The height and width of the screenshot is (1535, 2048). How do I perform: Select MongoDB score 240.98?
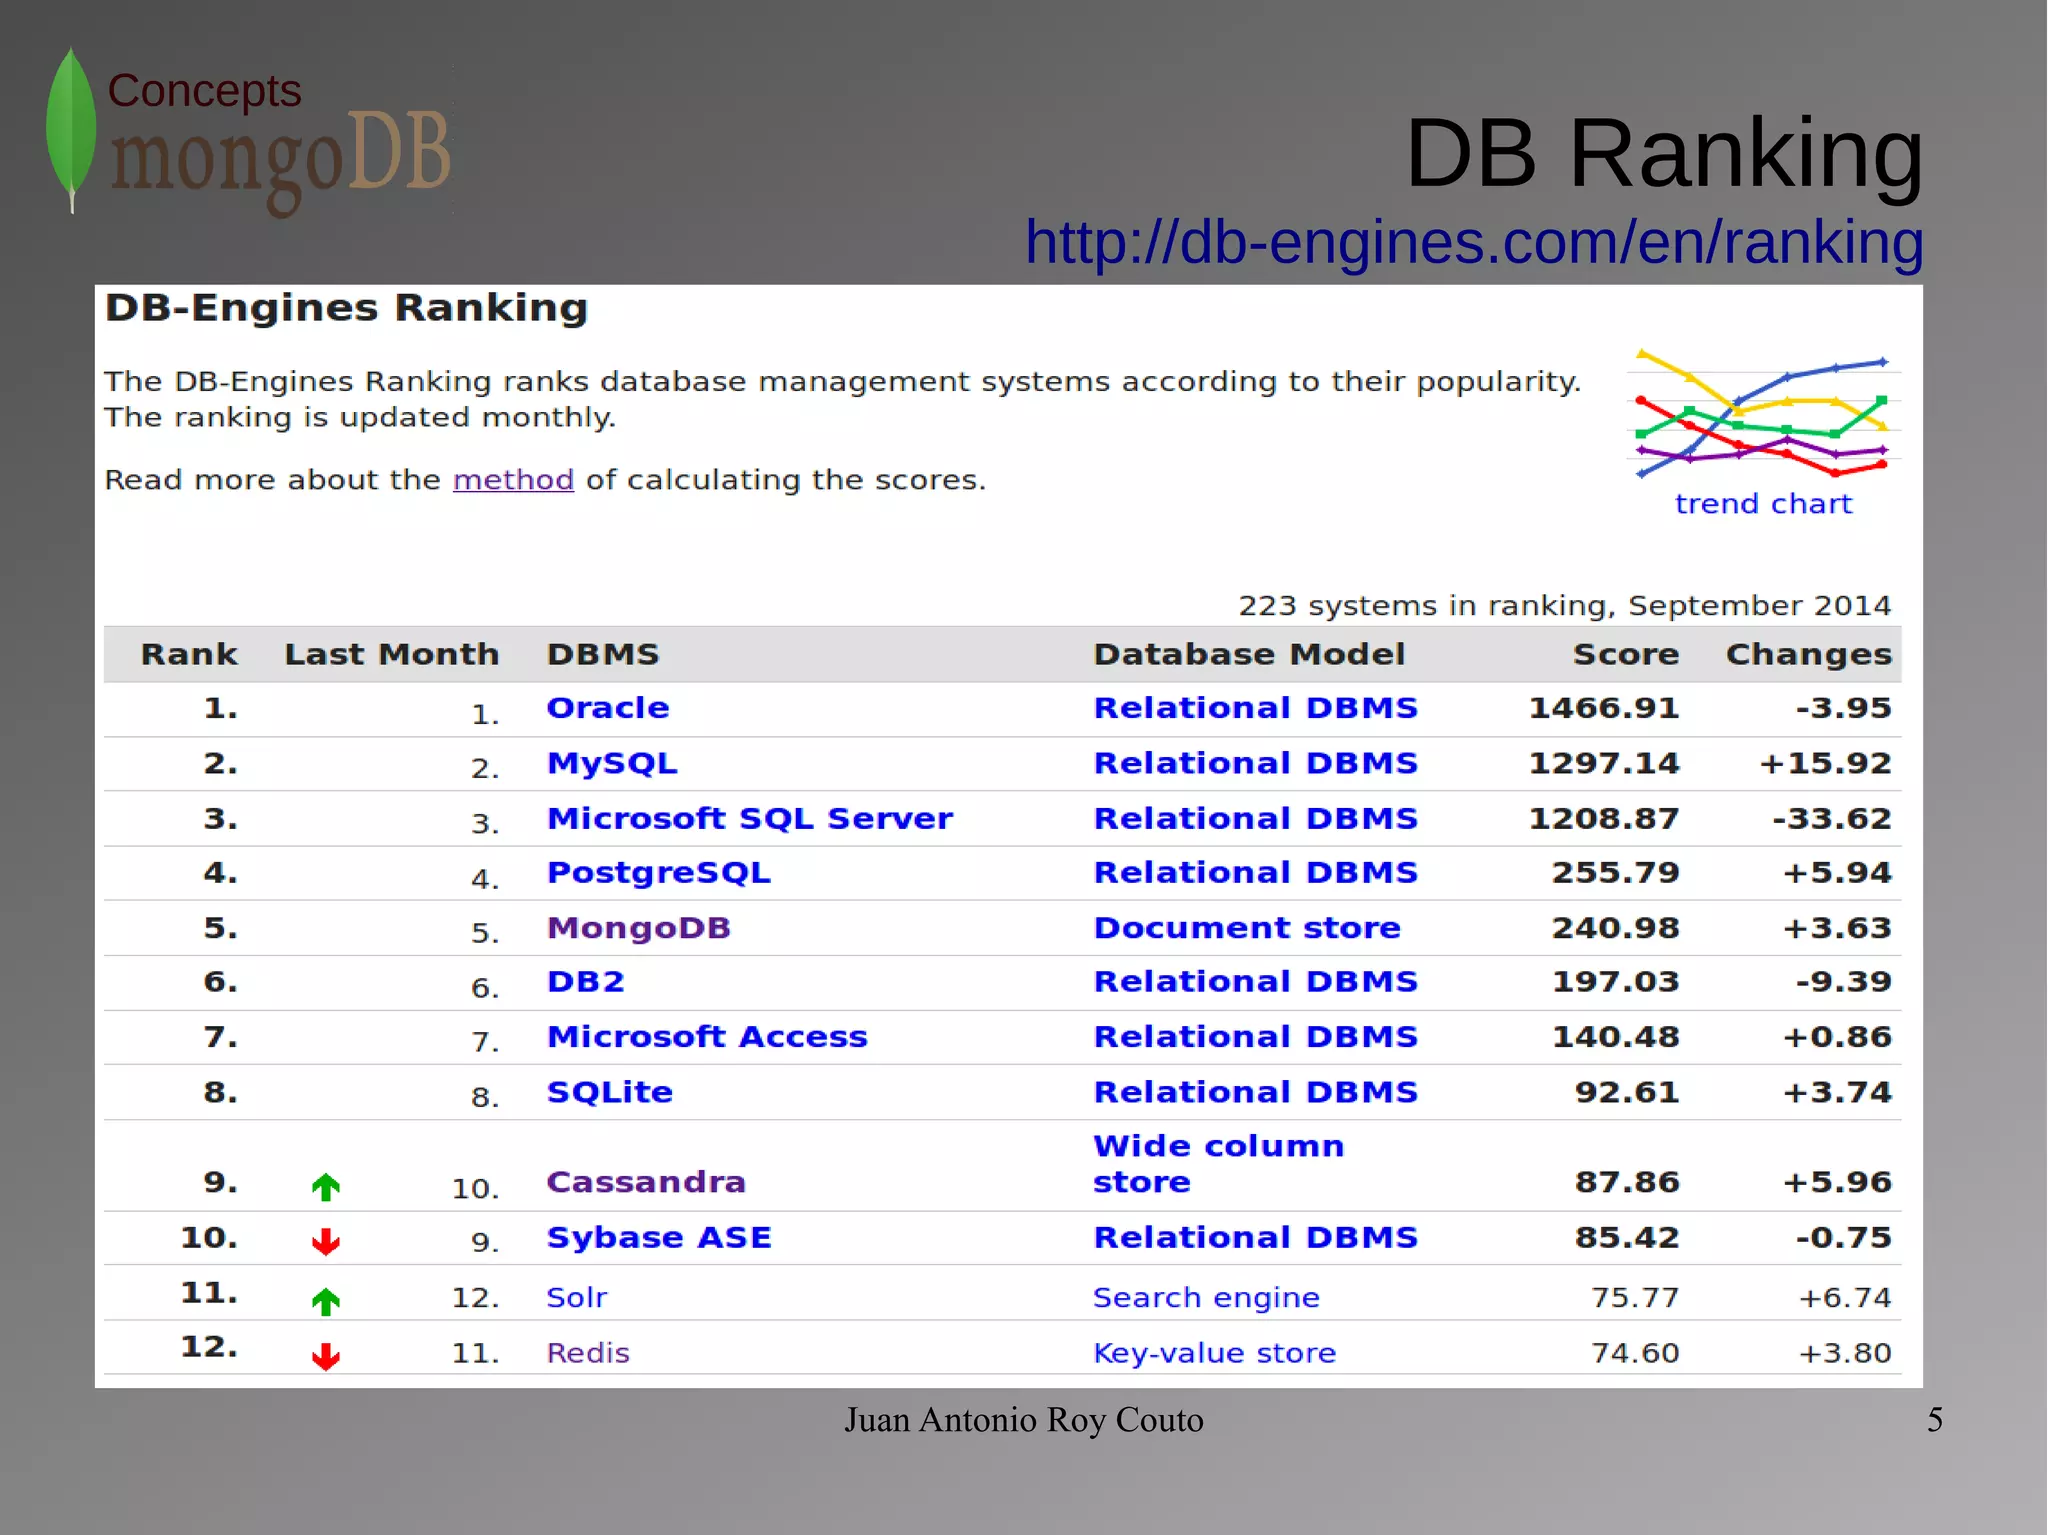tap(1616, 928)
